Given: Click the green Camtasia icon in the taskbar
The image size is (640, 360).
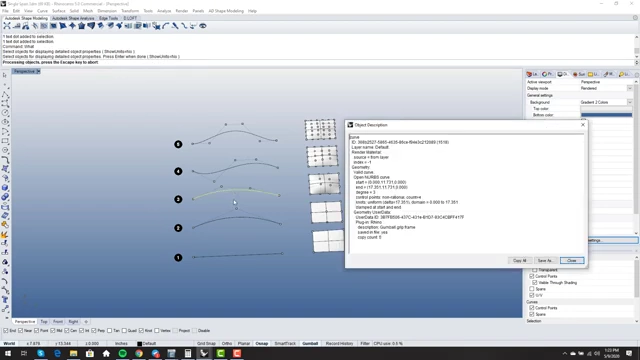Looking at the screenshot, I should pyautogui.click(x=220, y=353).
